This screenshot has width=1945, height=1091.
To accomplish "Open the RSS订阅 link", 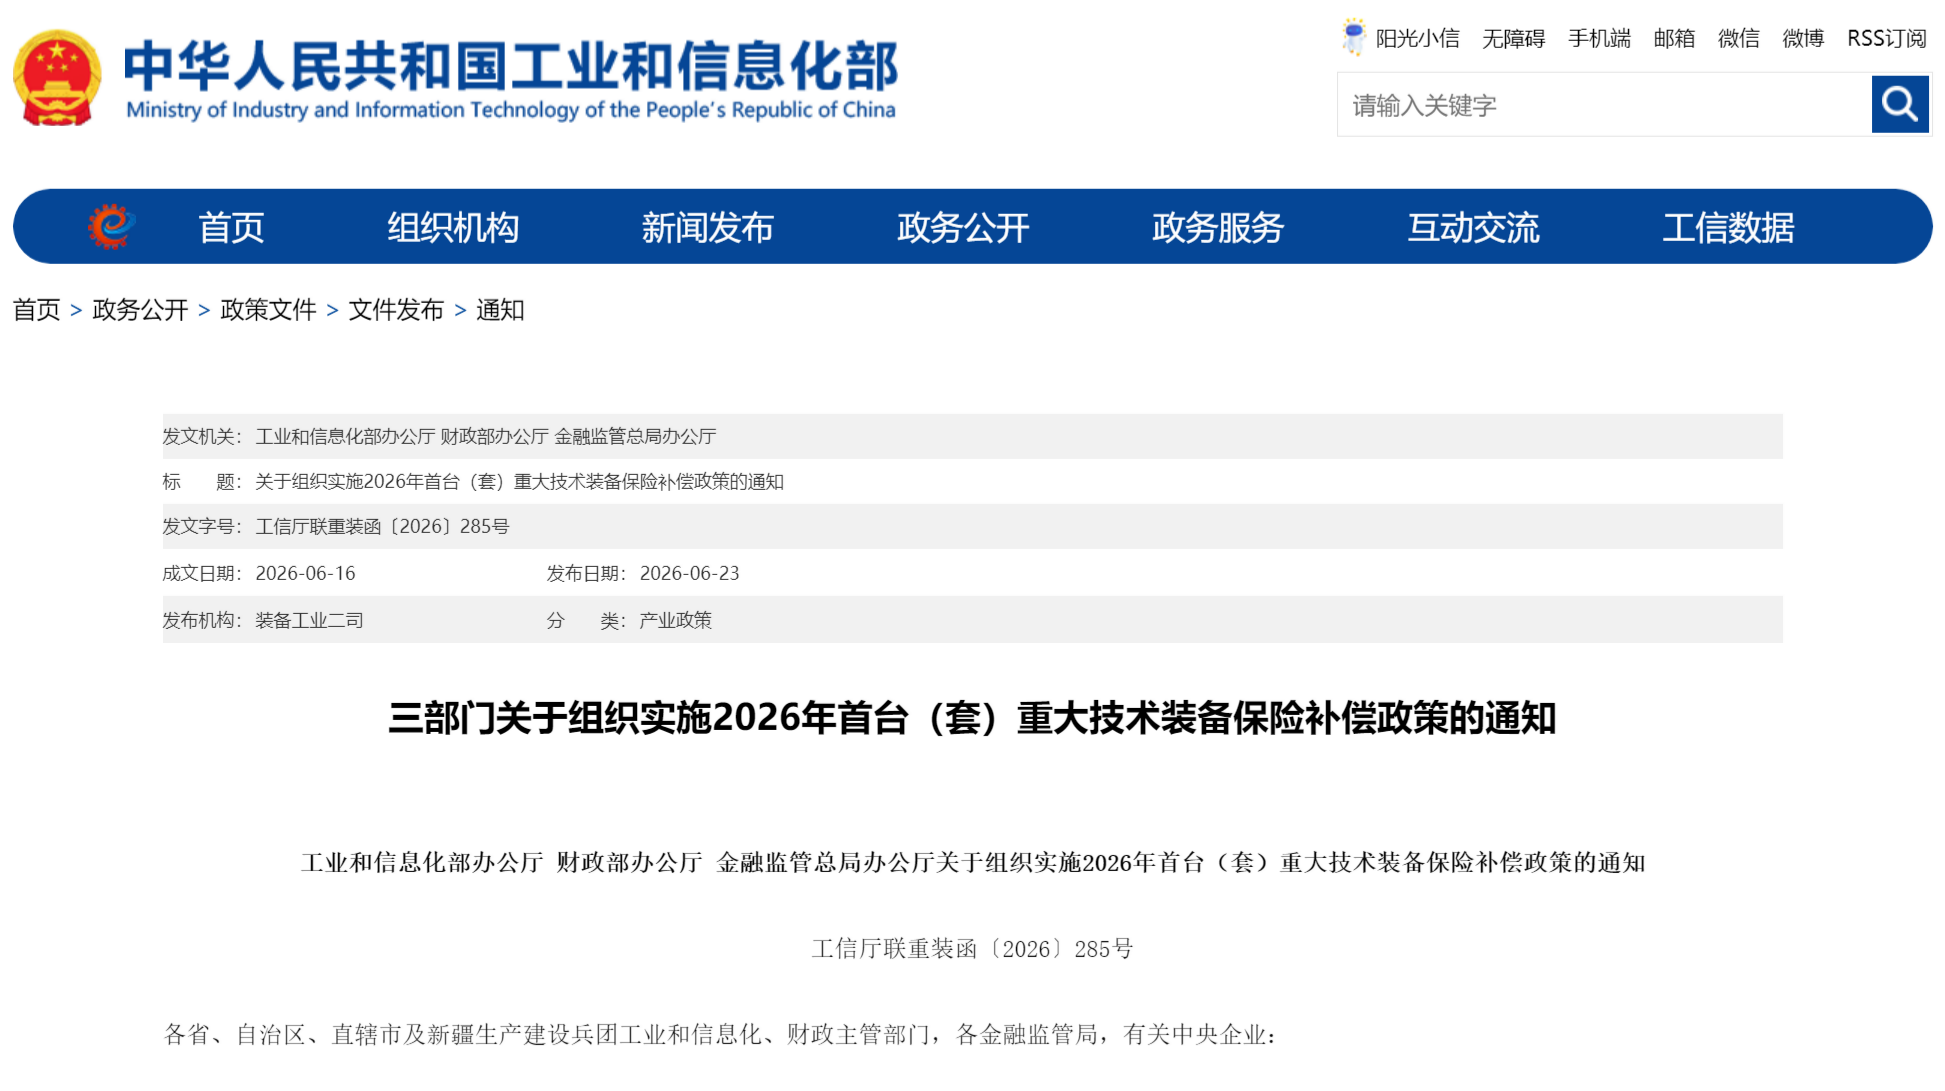I will pos(1886,38).
